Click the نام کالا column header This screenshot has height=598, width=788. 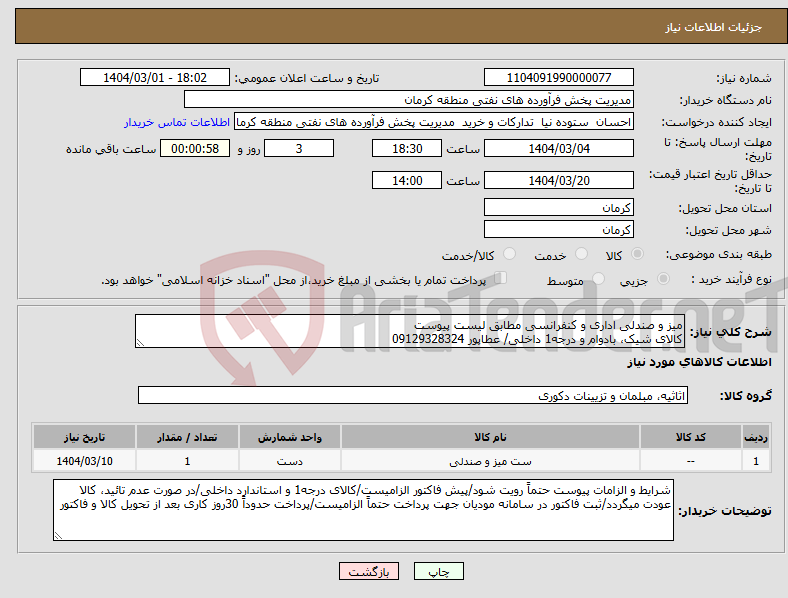click(x=490, y=437)
